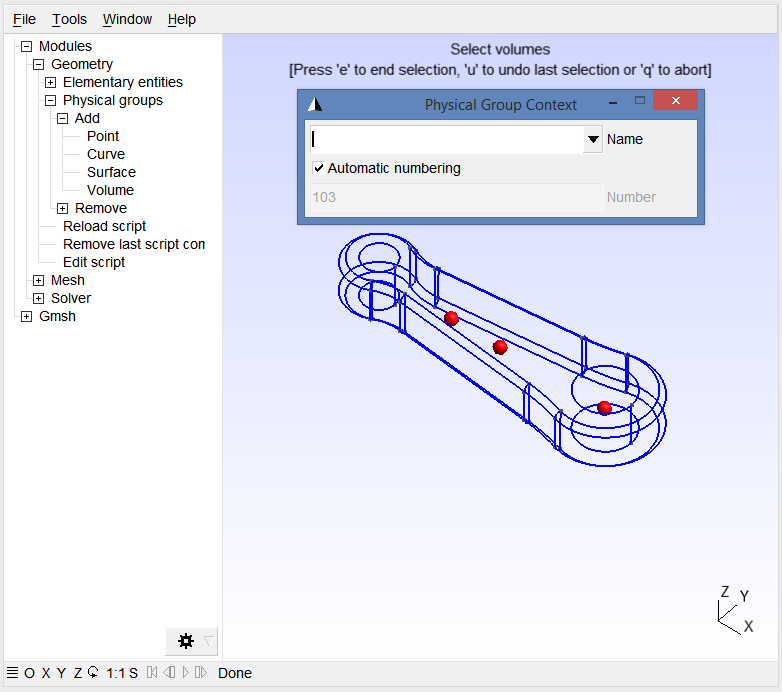Select Curve under Add
Screen dimensions: 782x692
point(106,154)
